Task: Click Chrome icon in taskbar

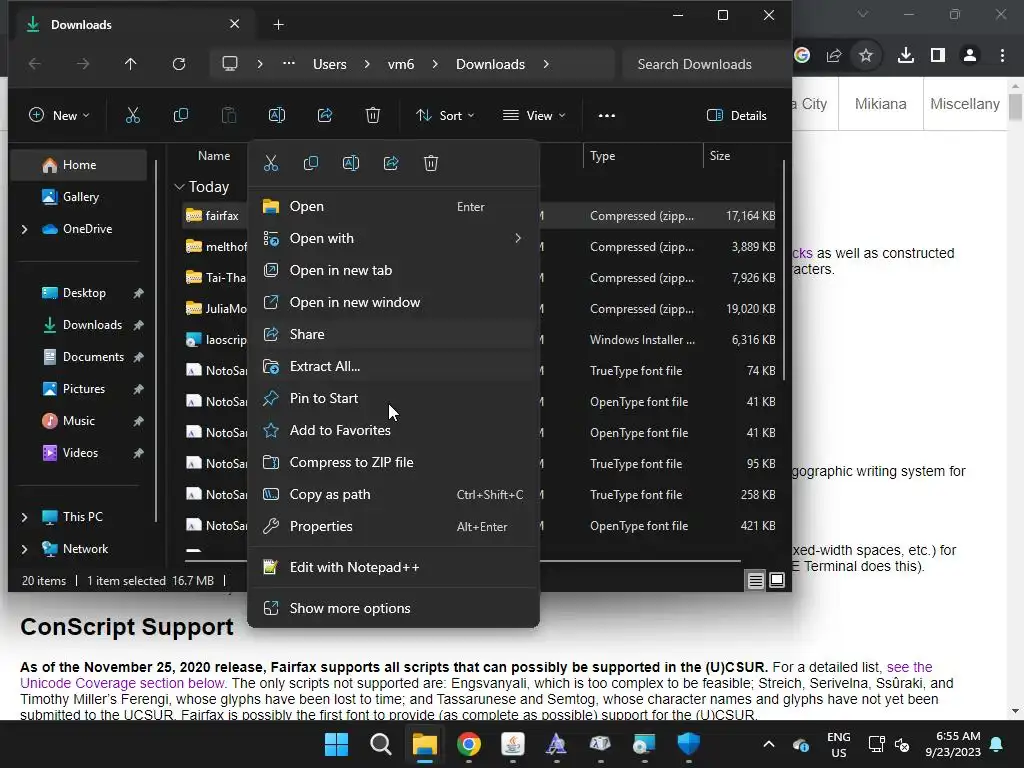Action: [469, 744]
